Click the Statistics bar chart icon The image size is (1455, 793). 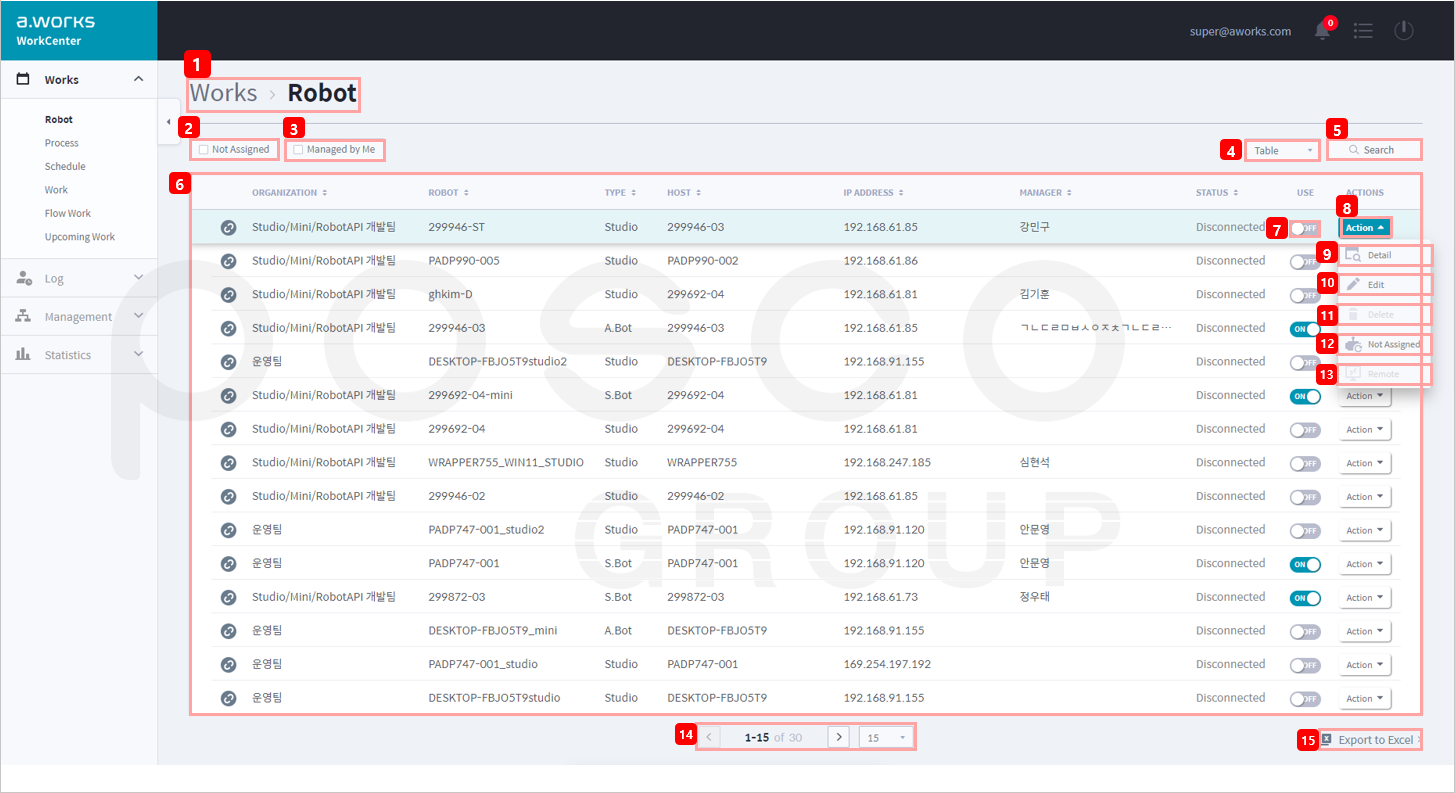point(23,354)
